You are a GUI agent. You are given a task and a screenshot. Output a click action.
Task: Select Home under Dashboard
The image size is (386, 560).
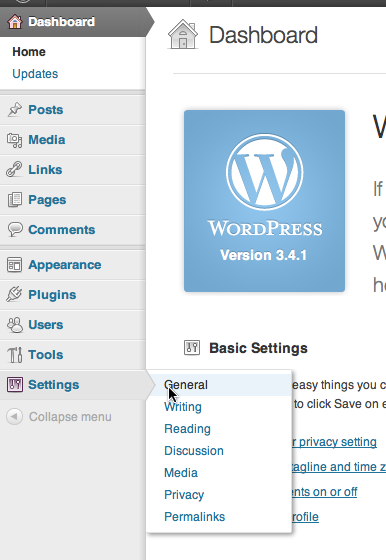click(x=29, y=52)
